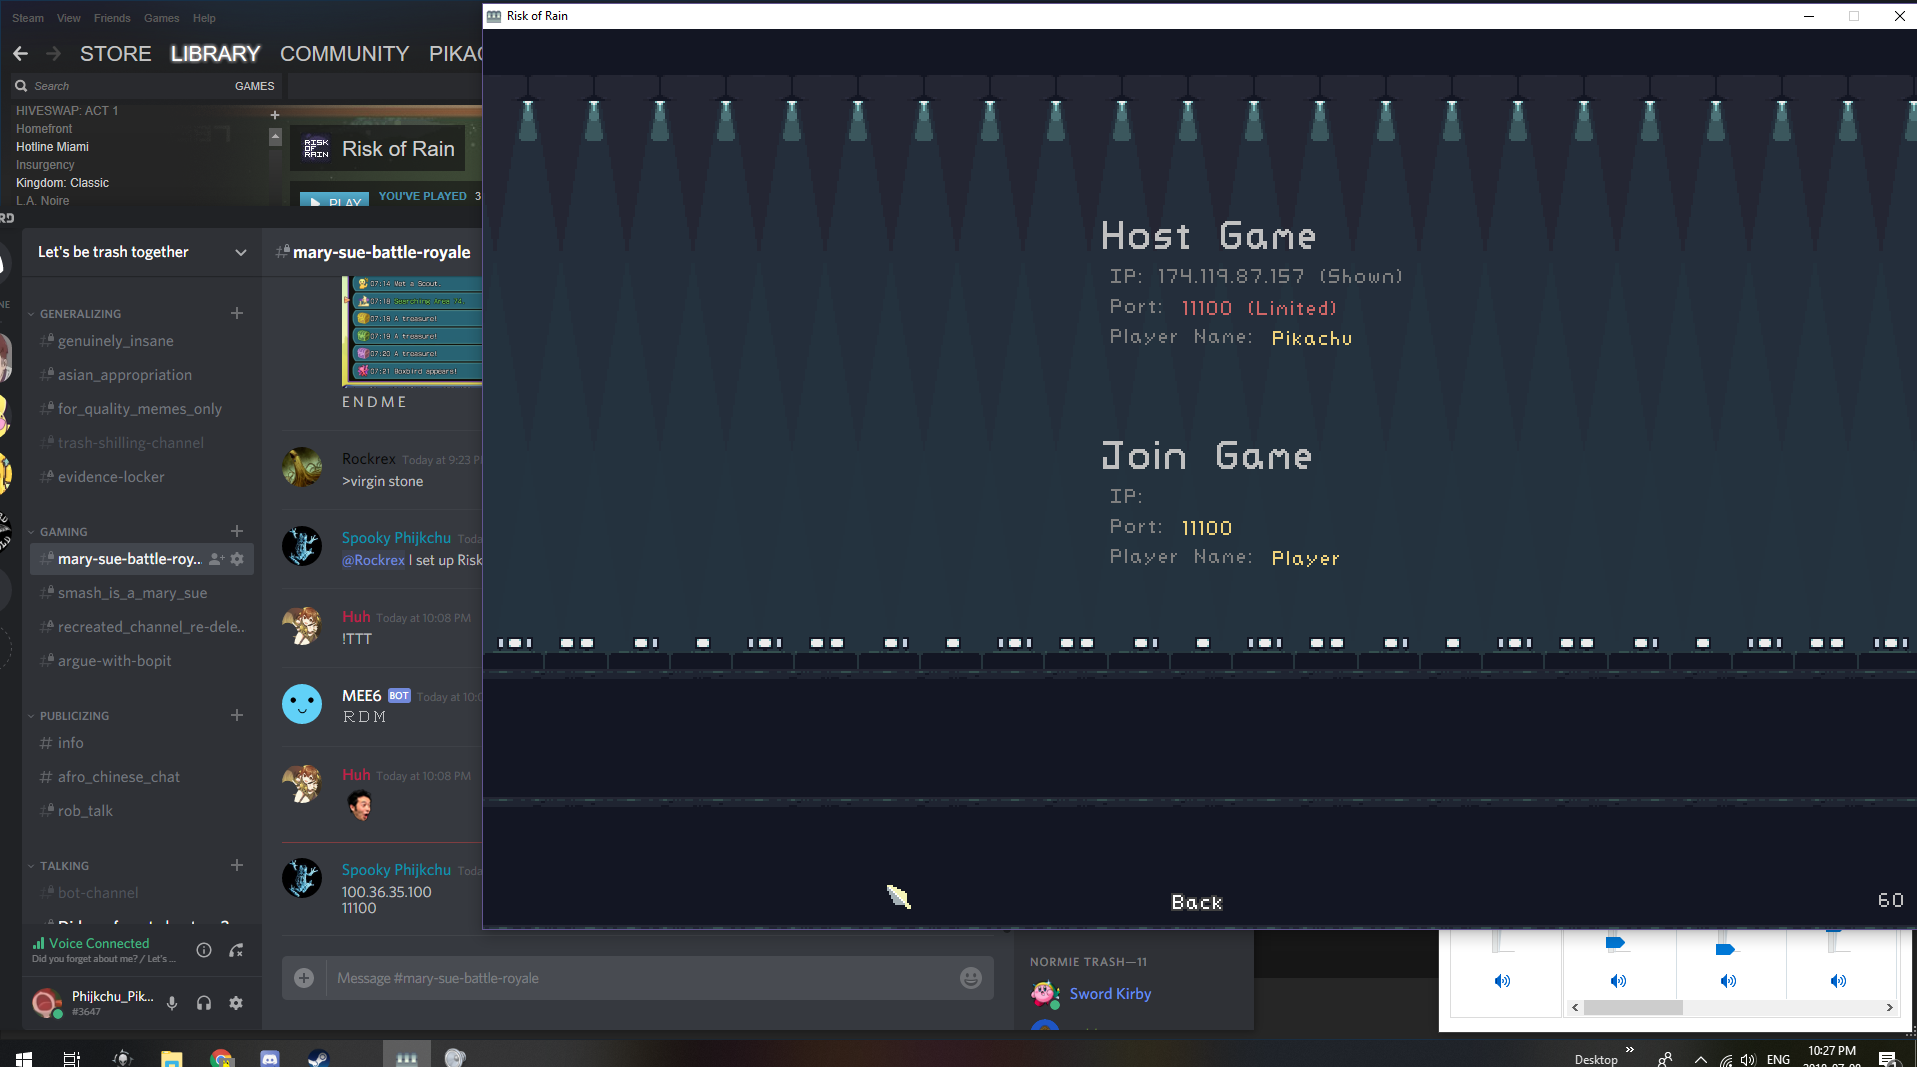The image size is (1917, 1067).
Task: Click Join Game in Risk of Rain
Action: pyautogui.click(x=1206, y=456)
